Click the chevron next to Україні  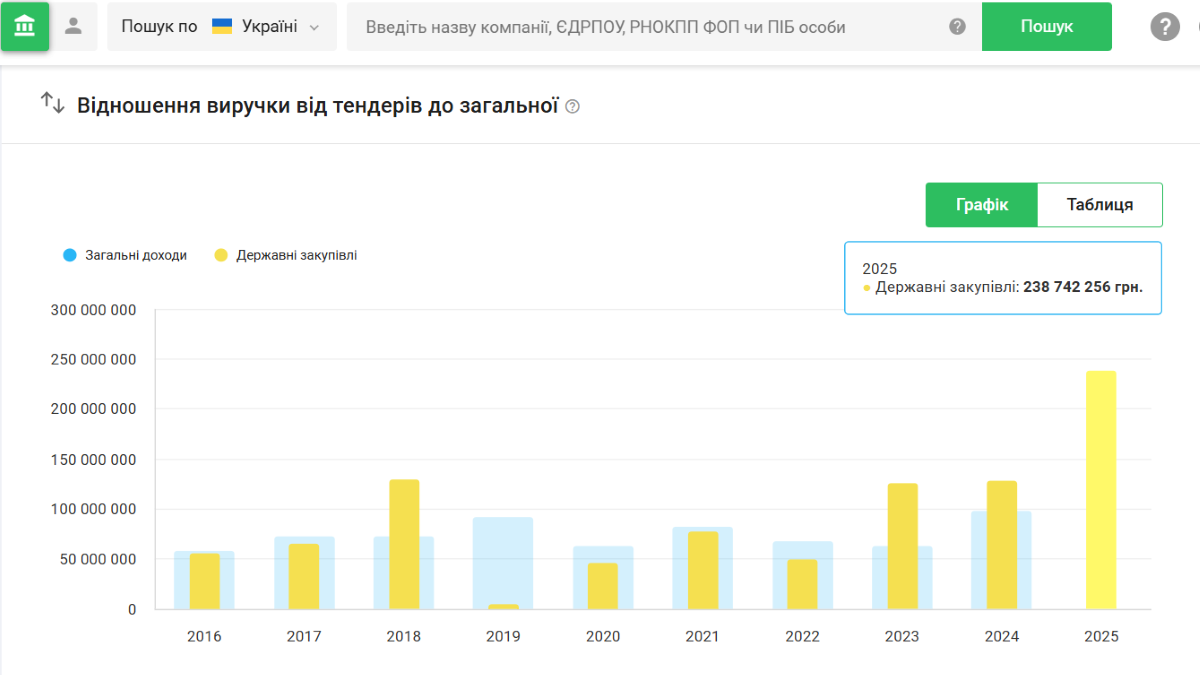315,28
